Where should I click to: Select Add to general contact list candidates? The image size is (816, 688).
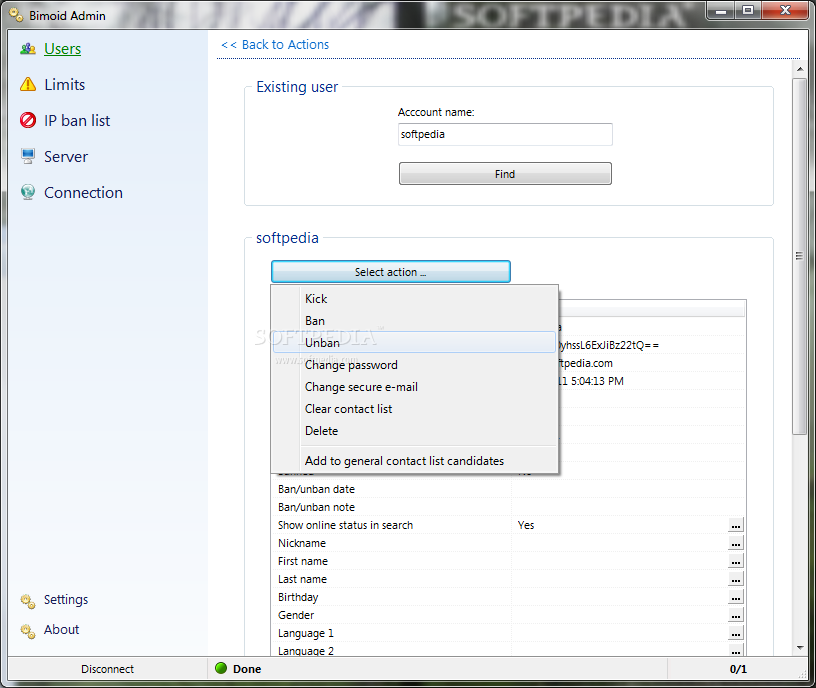[415, 461]
